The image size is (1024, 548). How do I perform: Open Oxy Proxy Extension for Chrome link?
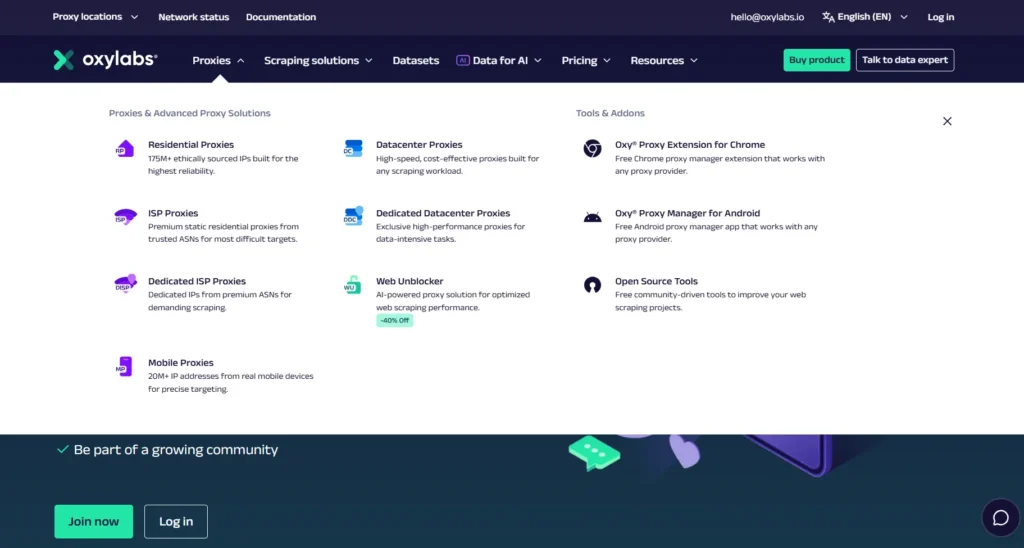coord(690,144)
